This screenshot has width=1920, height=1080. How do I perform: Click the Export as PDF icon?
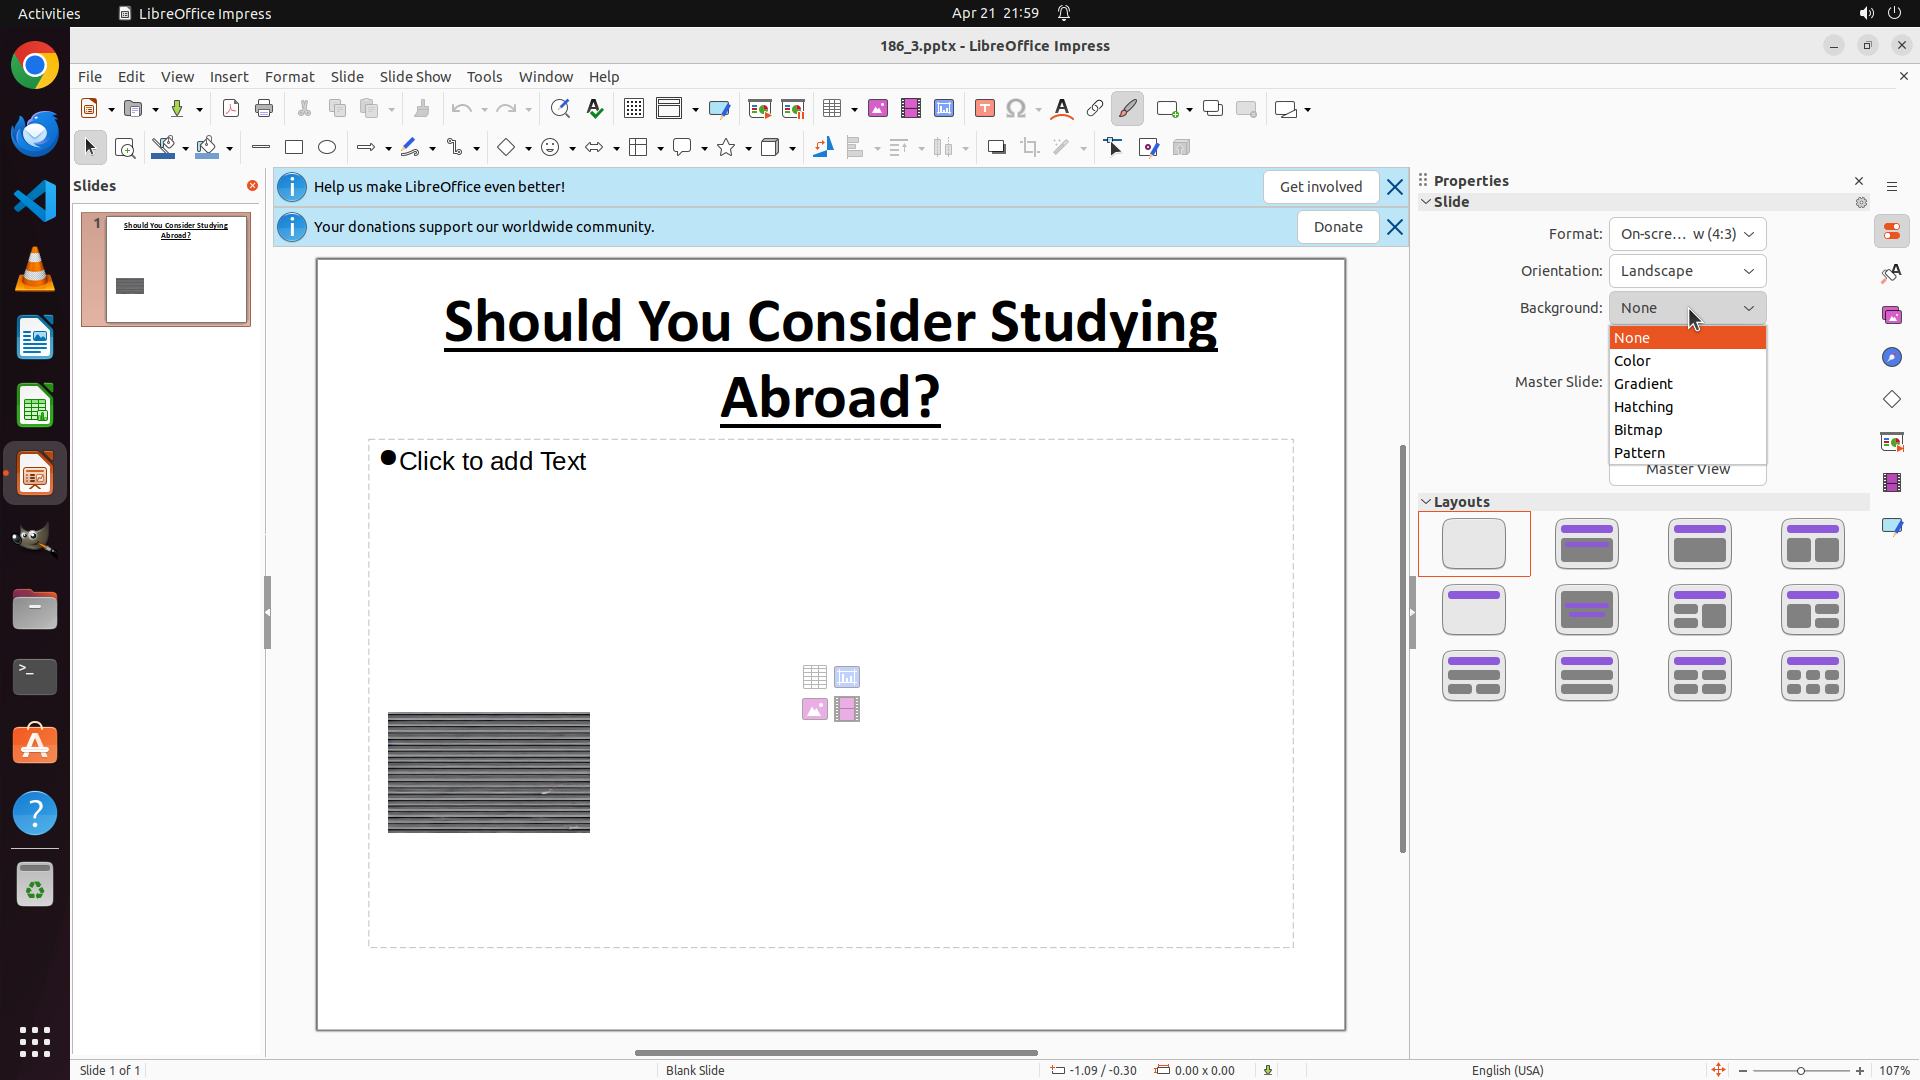tap(231, 109)
